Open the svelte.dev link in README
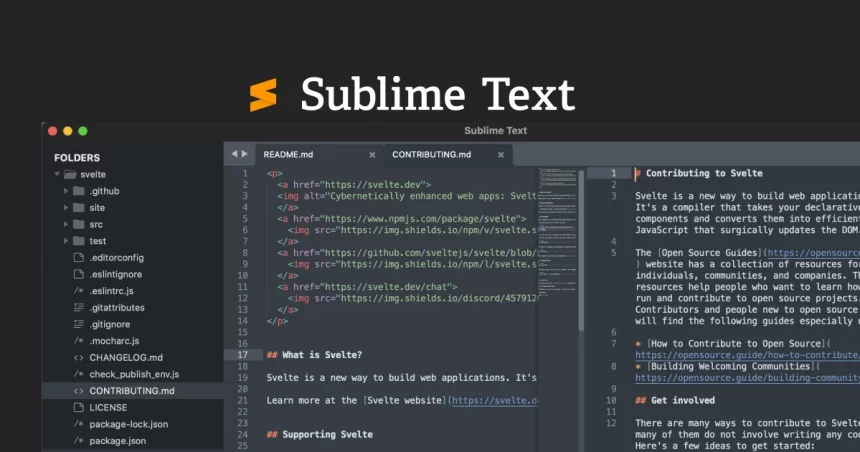 (495, 400)
